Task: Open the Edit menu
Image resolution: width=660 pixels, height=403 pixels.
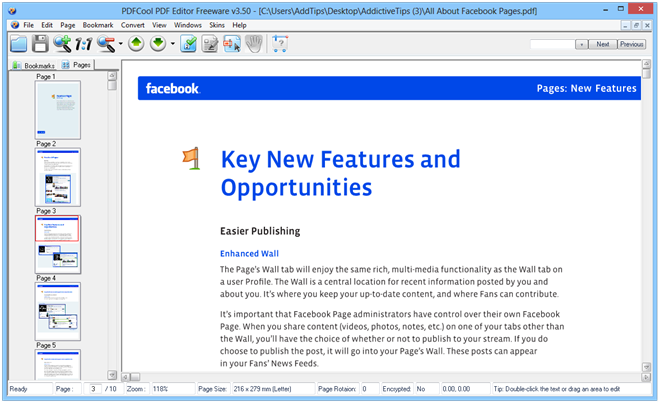Action: point(47,25)
